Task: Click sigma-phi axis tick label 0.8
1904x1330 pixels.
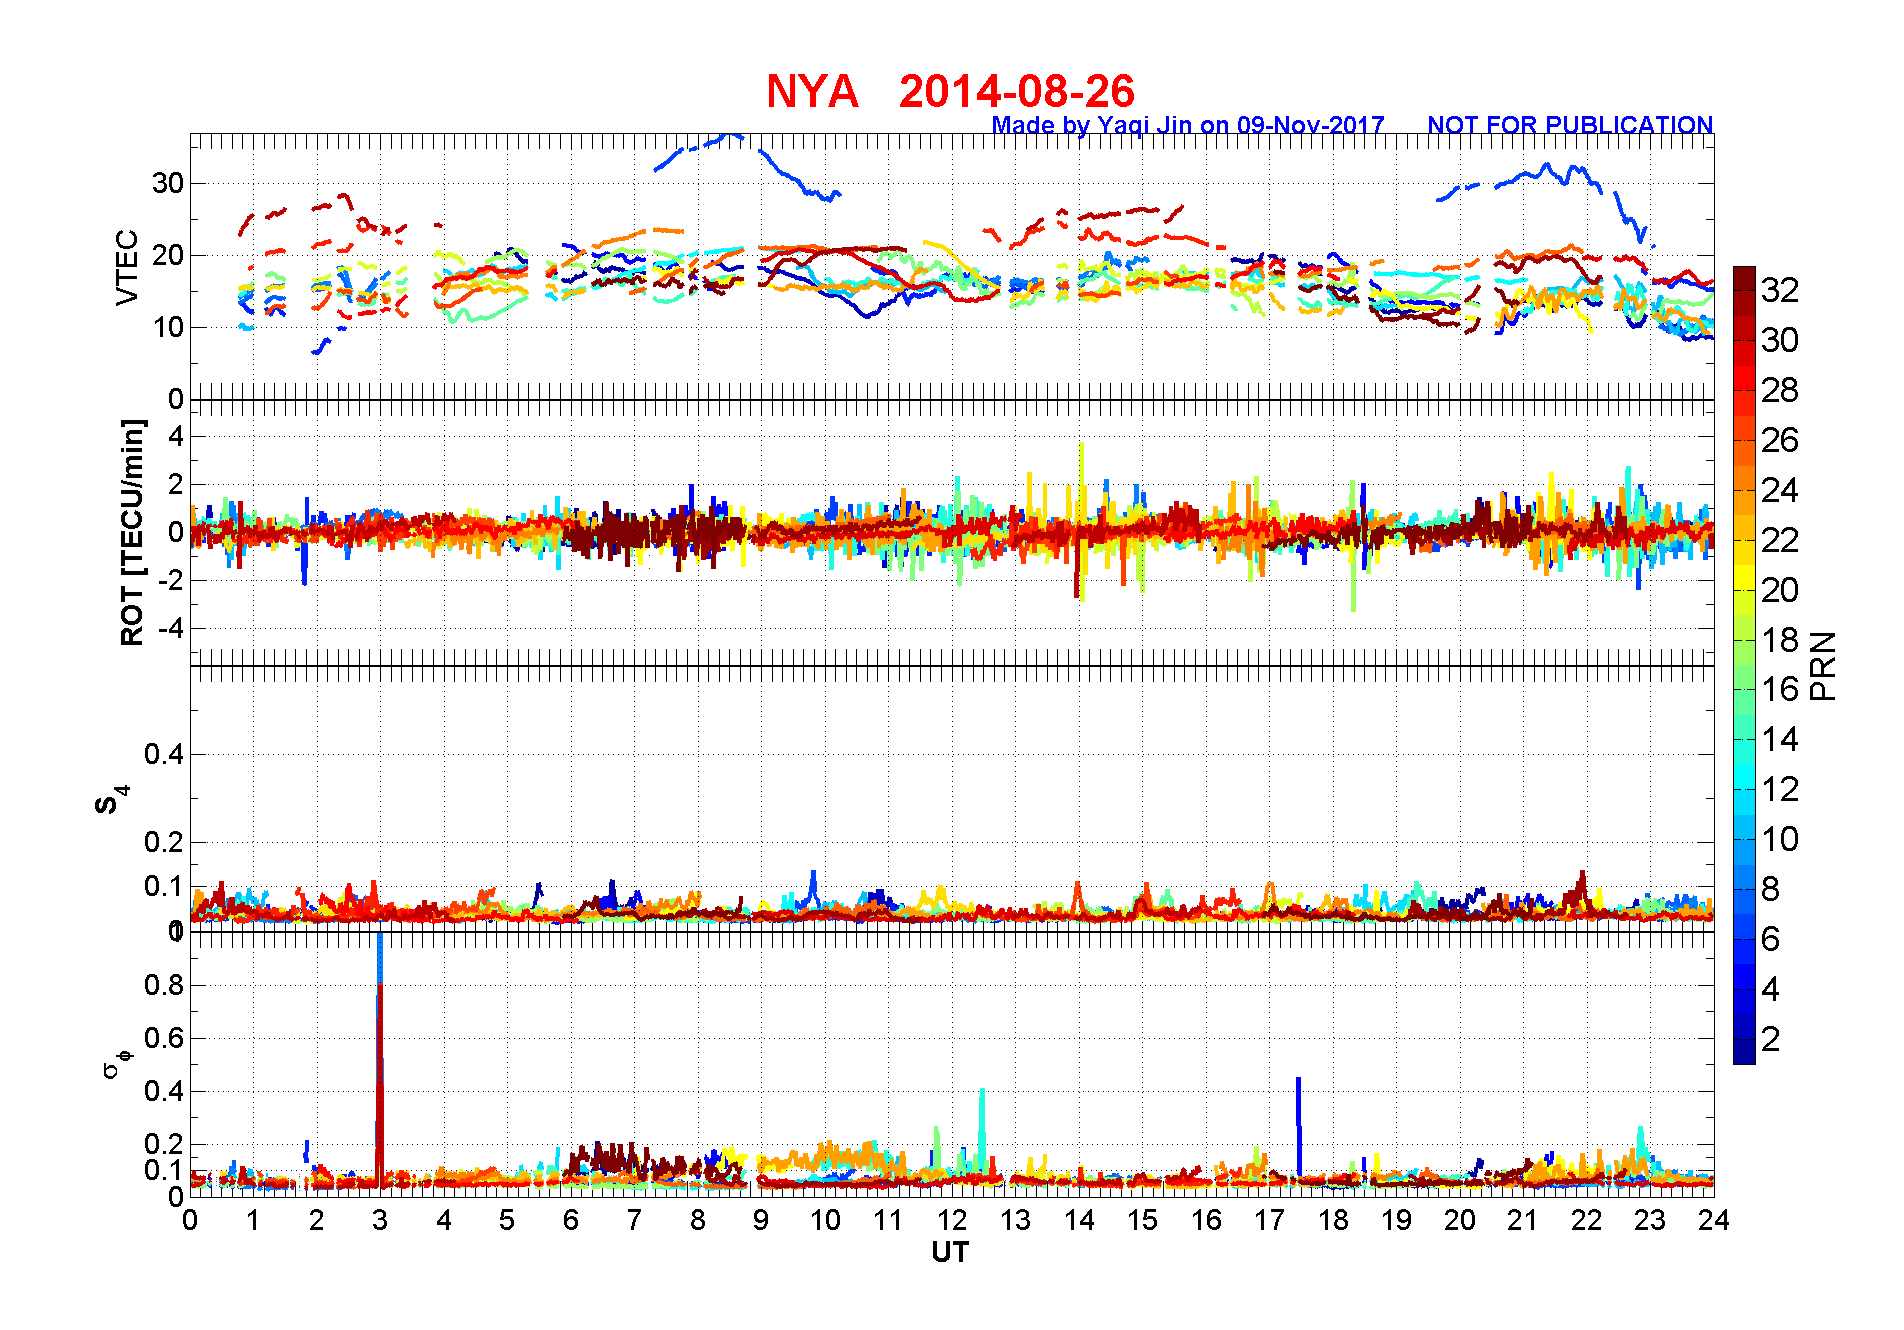Action: click(x=164, y=985)
